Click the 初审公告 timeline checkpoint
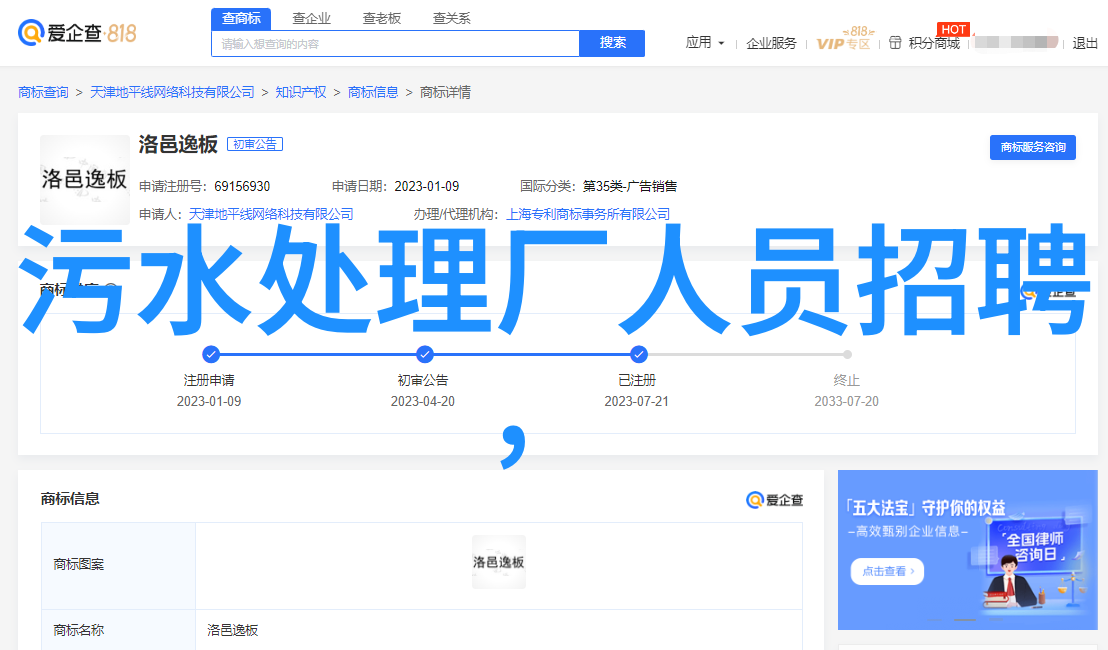1108x650 pixels. [x=425, y=354]
